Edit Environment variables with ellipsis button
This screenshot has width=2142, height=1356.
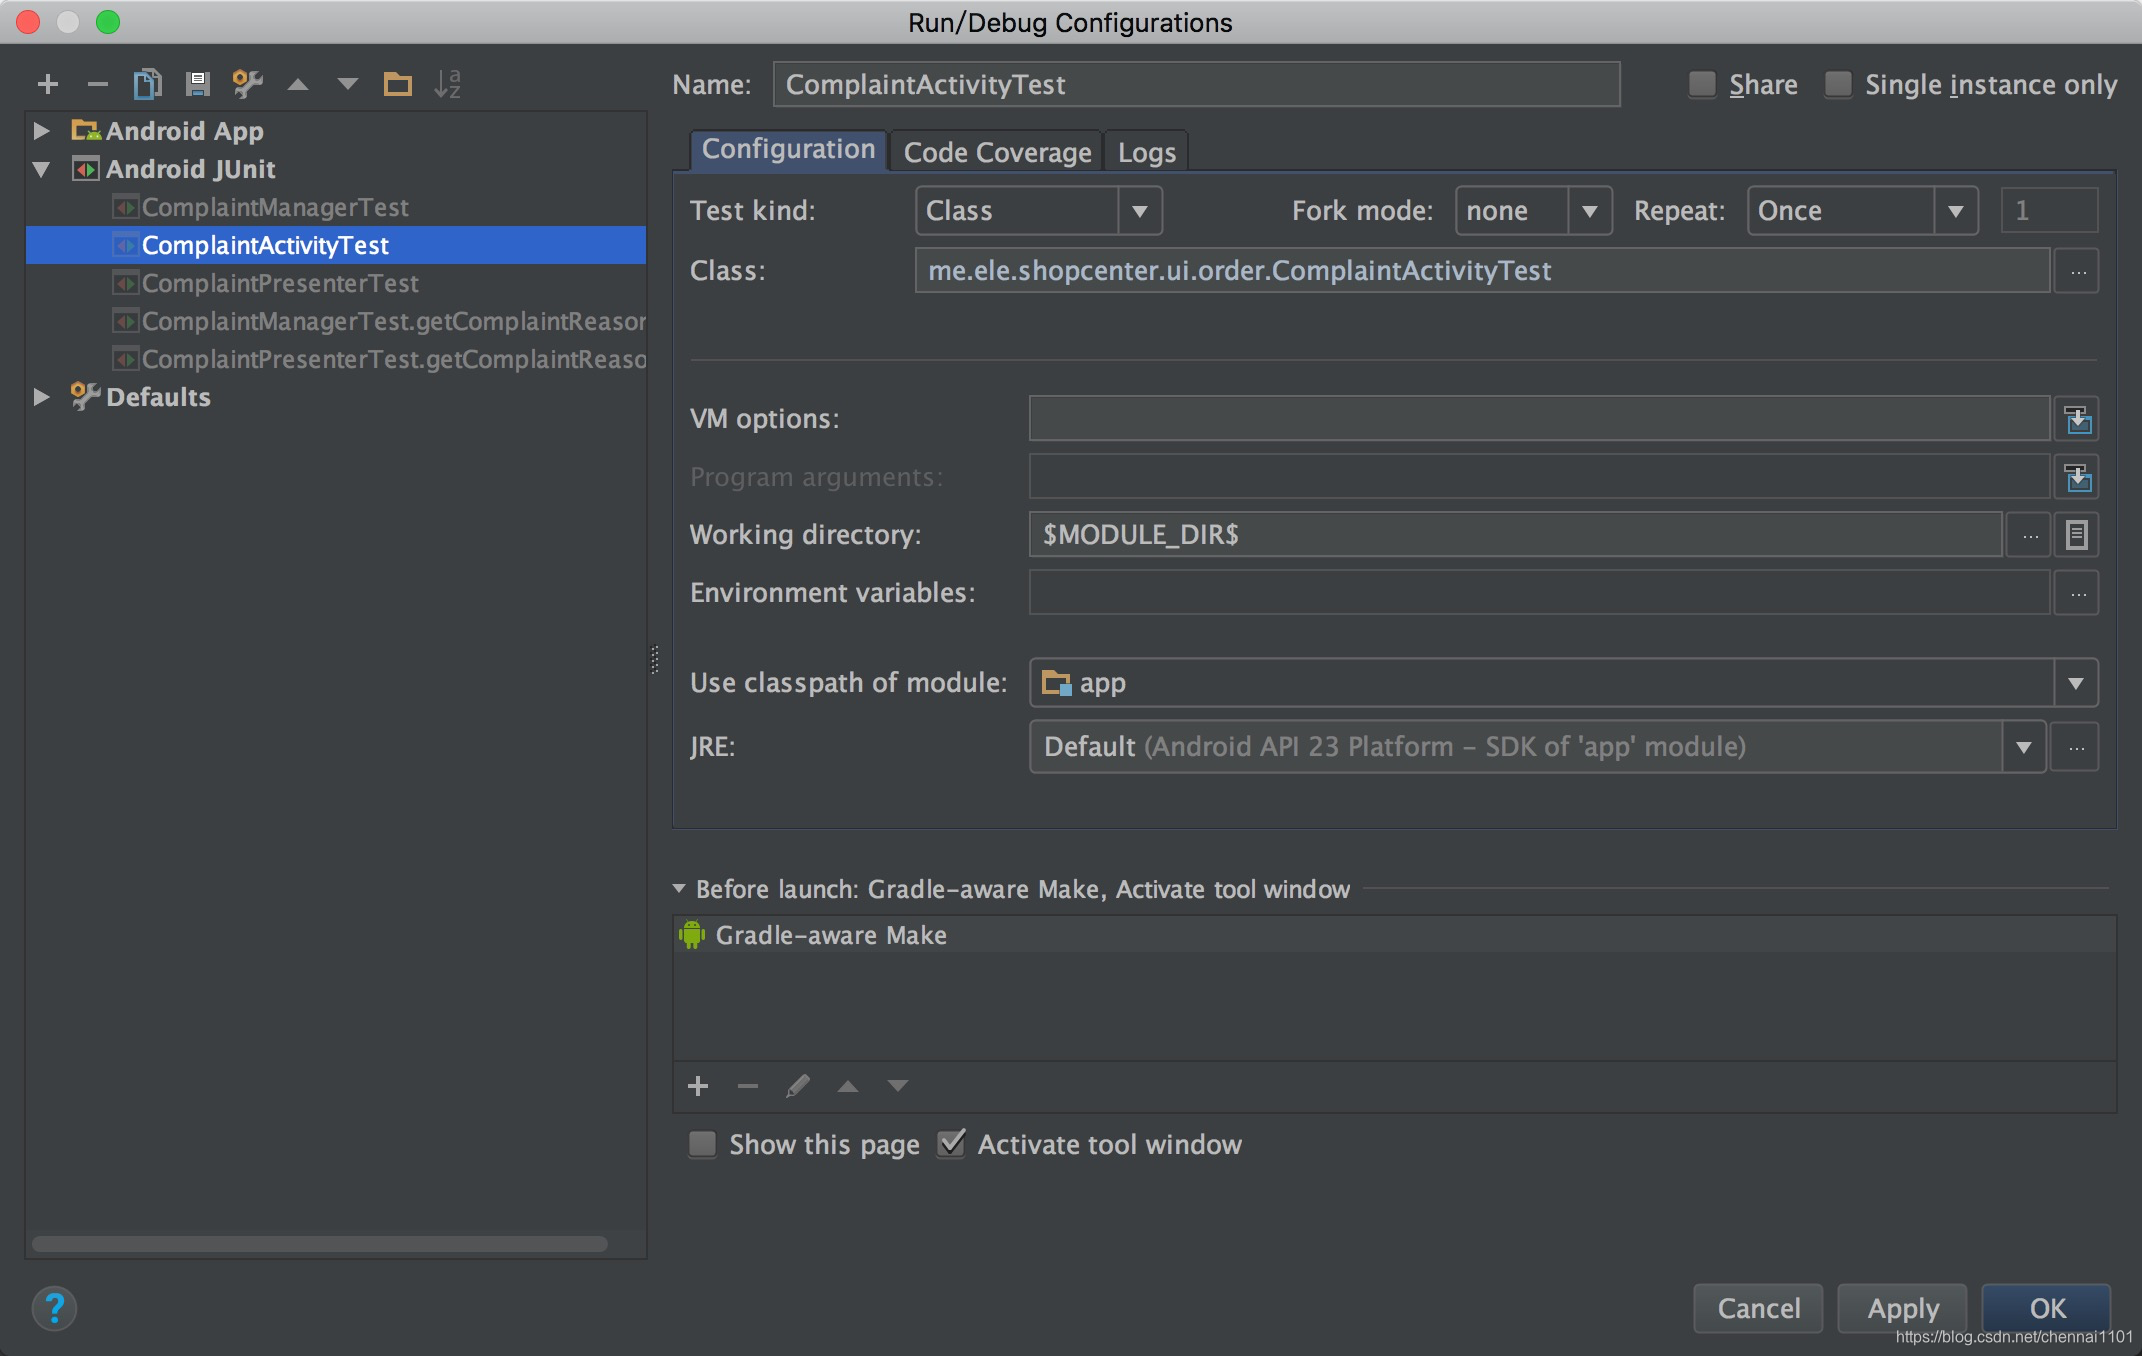point(2077,593)
